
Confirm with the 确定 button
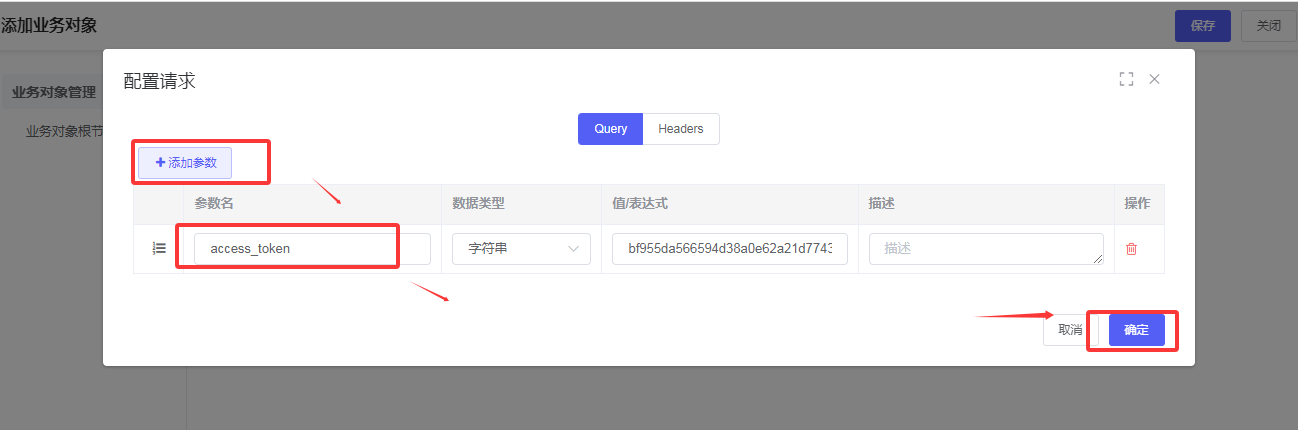[x=1136, y=330]
